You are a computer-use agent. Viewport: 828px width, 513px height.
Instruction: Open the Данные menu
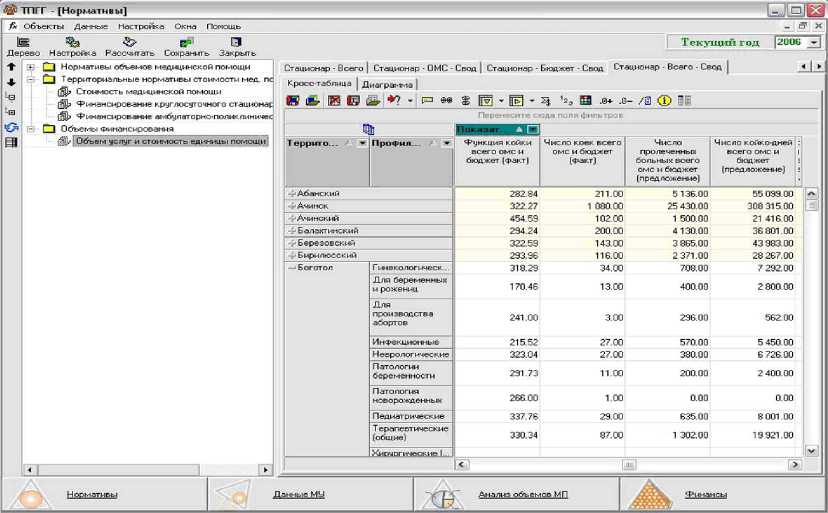tap(91, 25)
